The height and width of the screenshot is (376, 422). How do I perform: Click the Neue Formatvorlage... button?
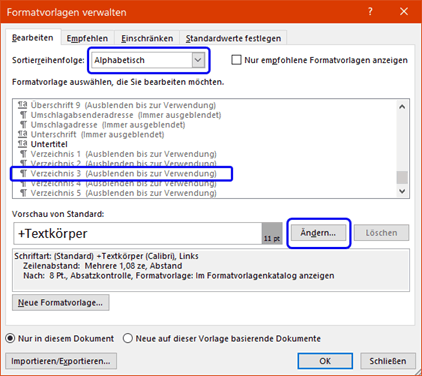[x=60, y=303]
